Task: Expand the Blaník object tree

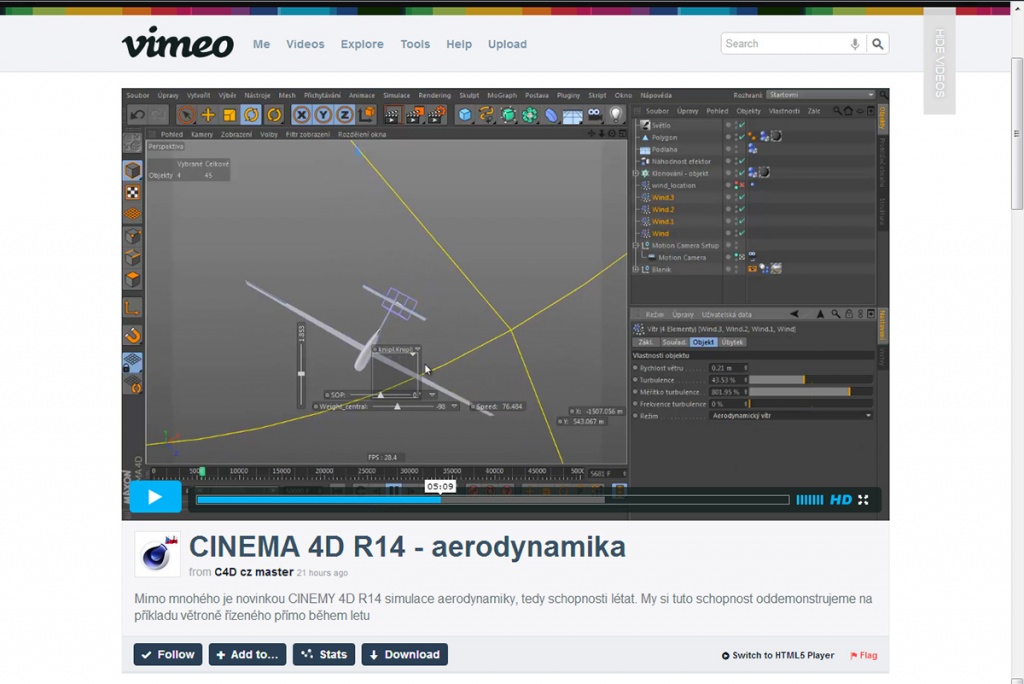Action: click(x=635, y=269)
